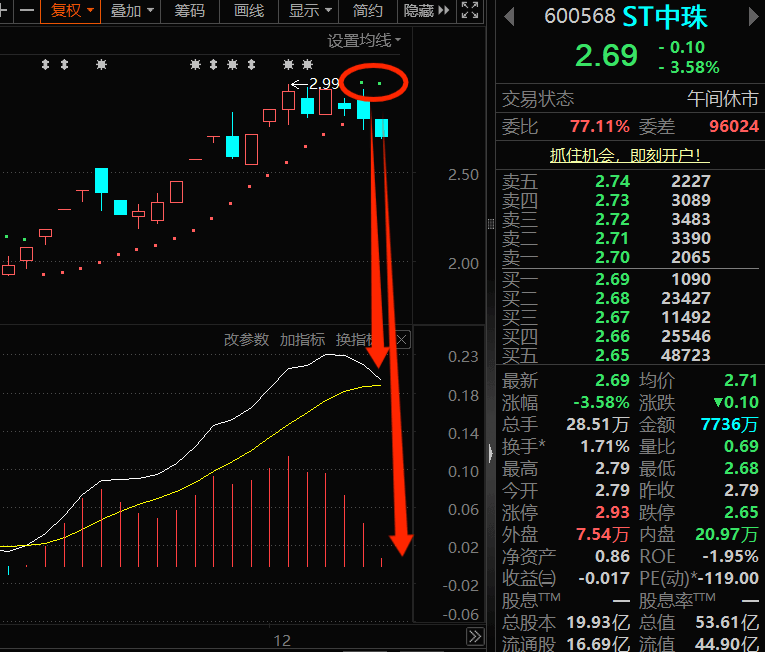
Task: Click 委比 value 77.11%
Action: point(600,126)
